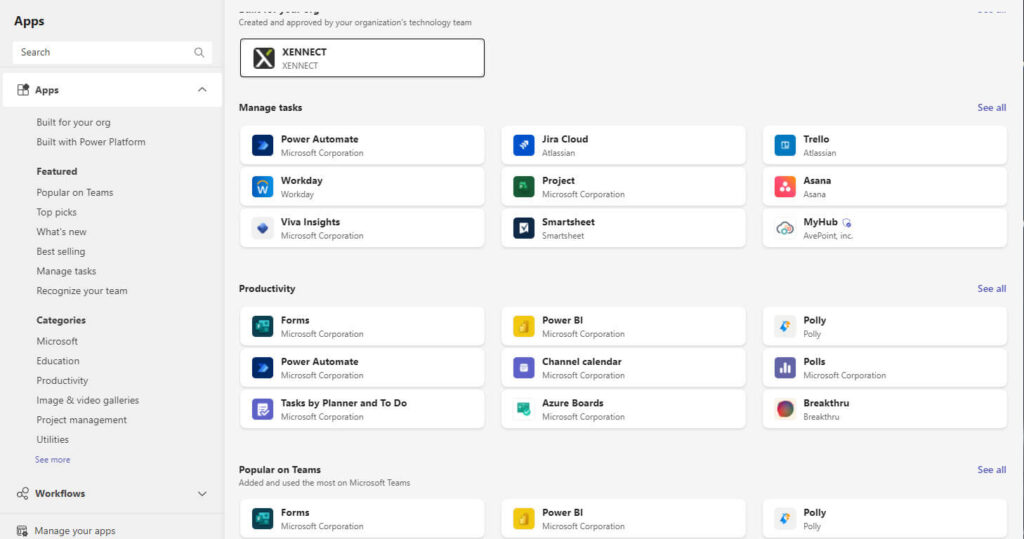Select Best selling in sidebar

[x=61, y=252]
